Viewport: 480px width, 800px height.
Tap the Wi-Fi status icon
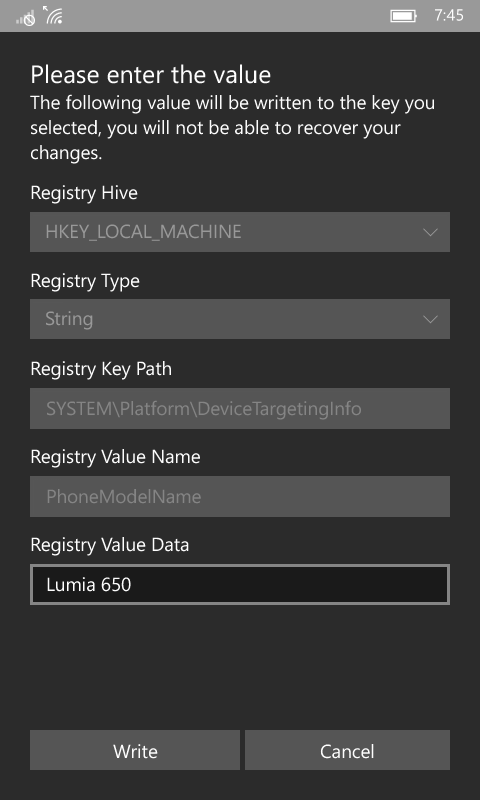[x=53, y=15]
